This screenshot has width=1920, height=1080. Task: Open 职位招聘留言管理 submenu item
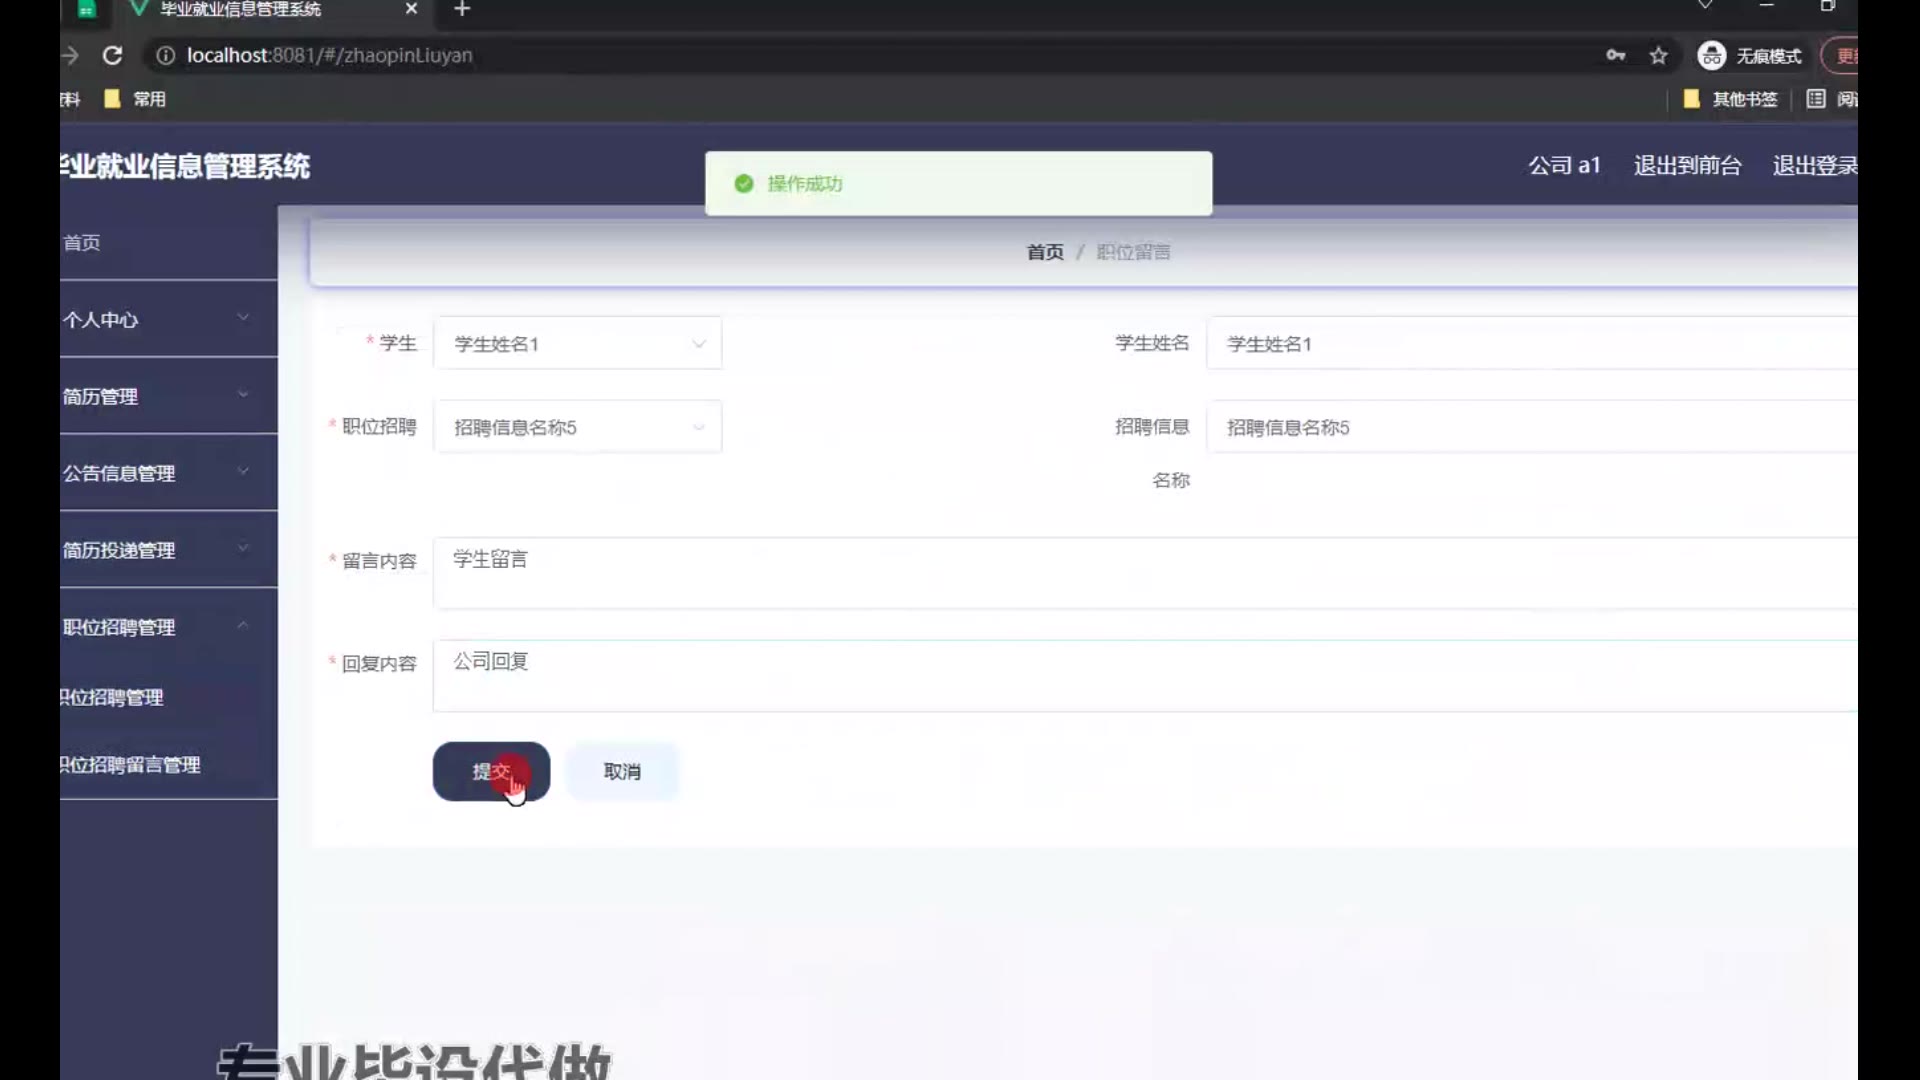(x=132, y=765)
